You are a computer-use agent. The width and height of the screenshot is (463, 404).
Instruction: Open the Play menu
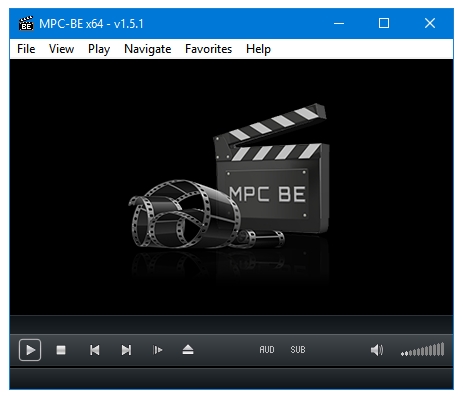pyautogui.click(x=99, y=49)
